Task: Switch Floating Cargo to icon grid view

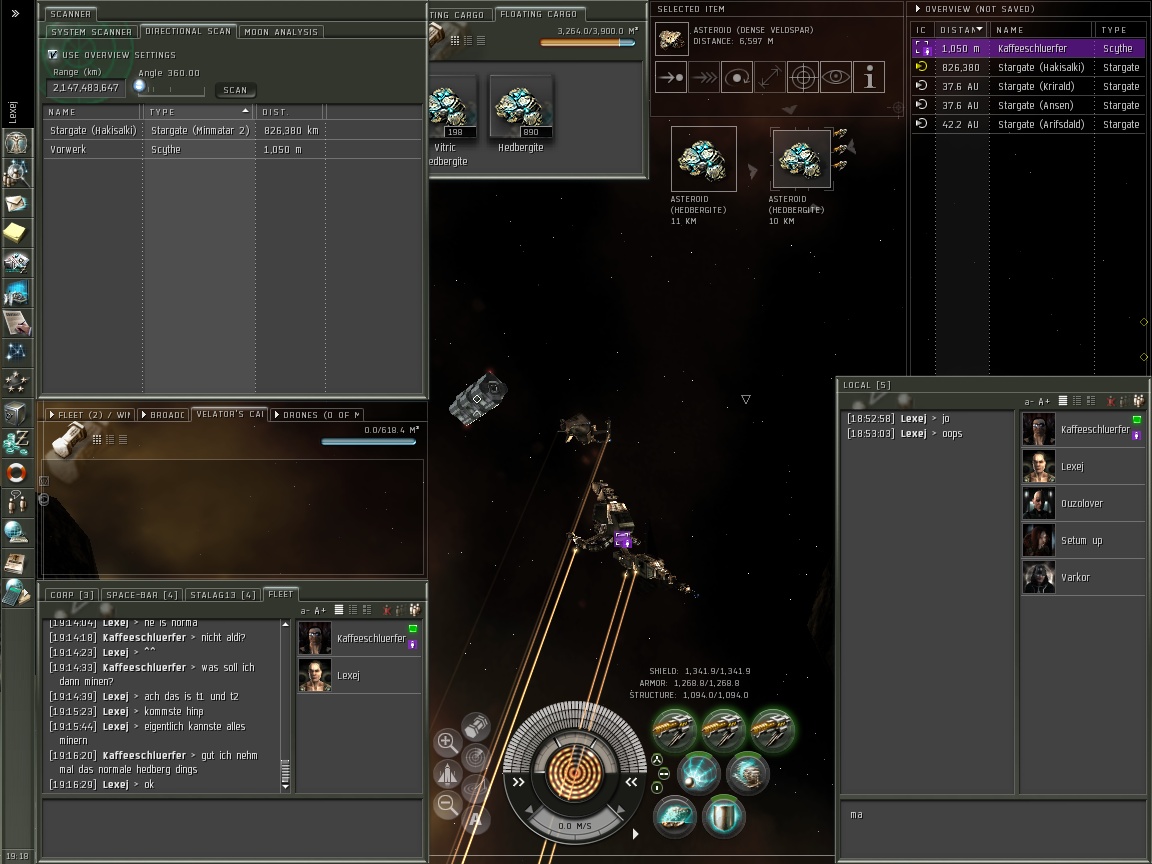Action: 455,40
